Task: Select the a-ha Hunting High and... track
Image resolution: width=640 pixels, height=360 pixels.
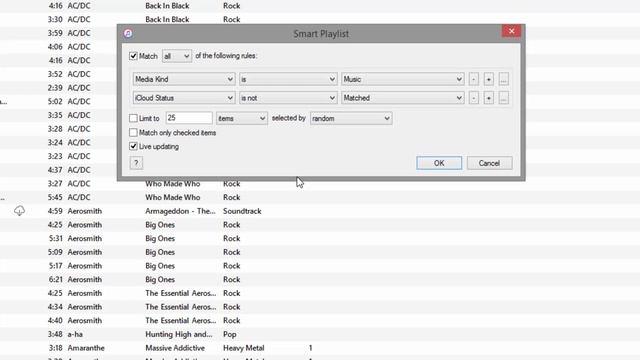Action: [320, 334]
